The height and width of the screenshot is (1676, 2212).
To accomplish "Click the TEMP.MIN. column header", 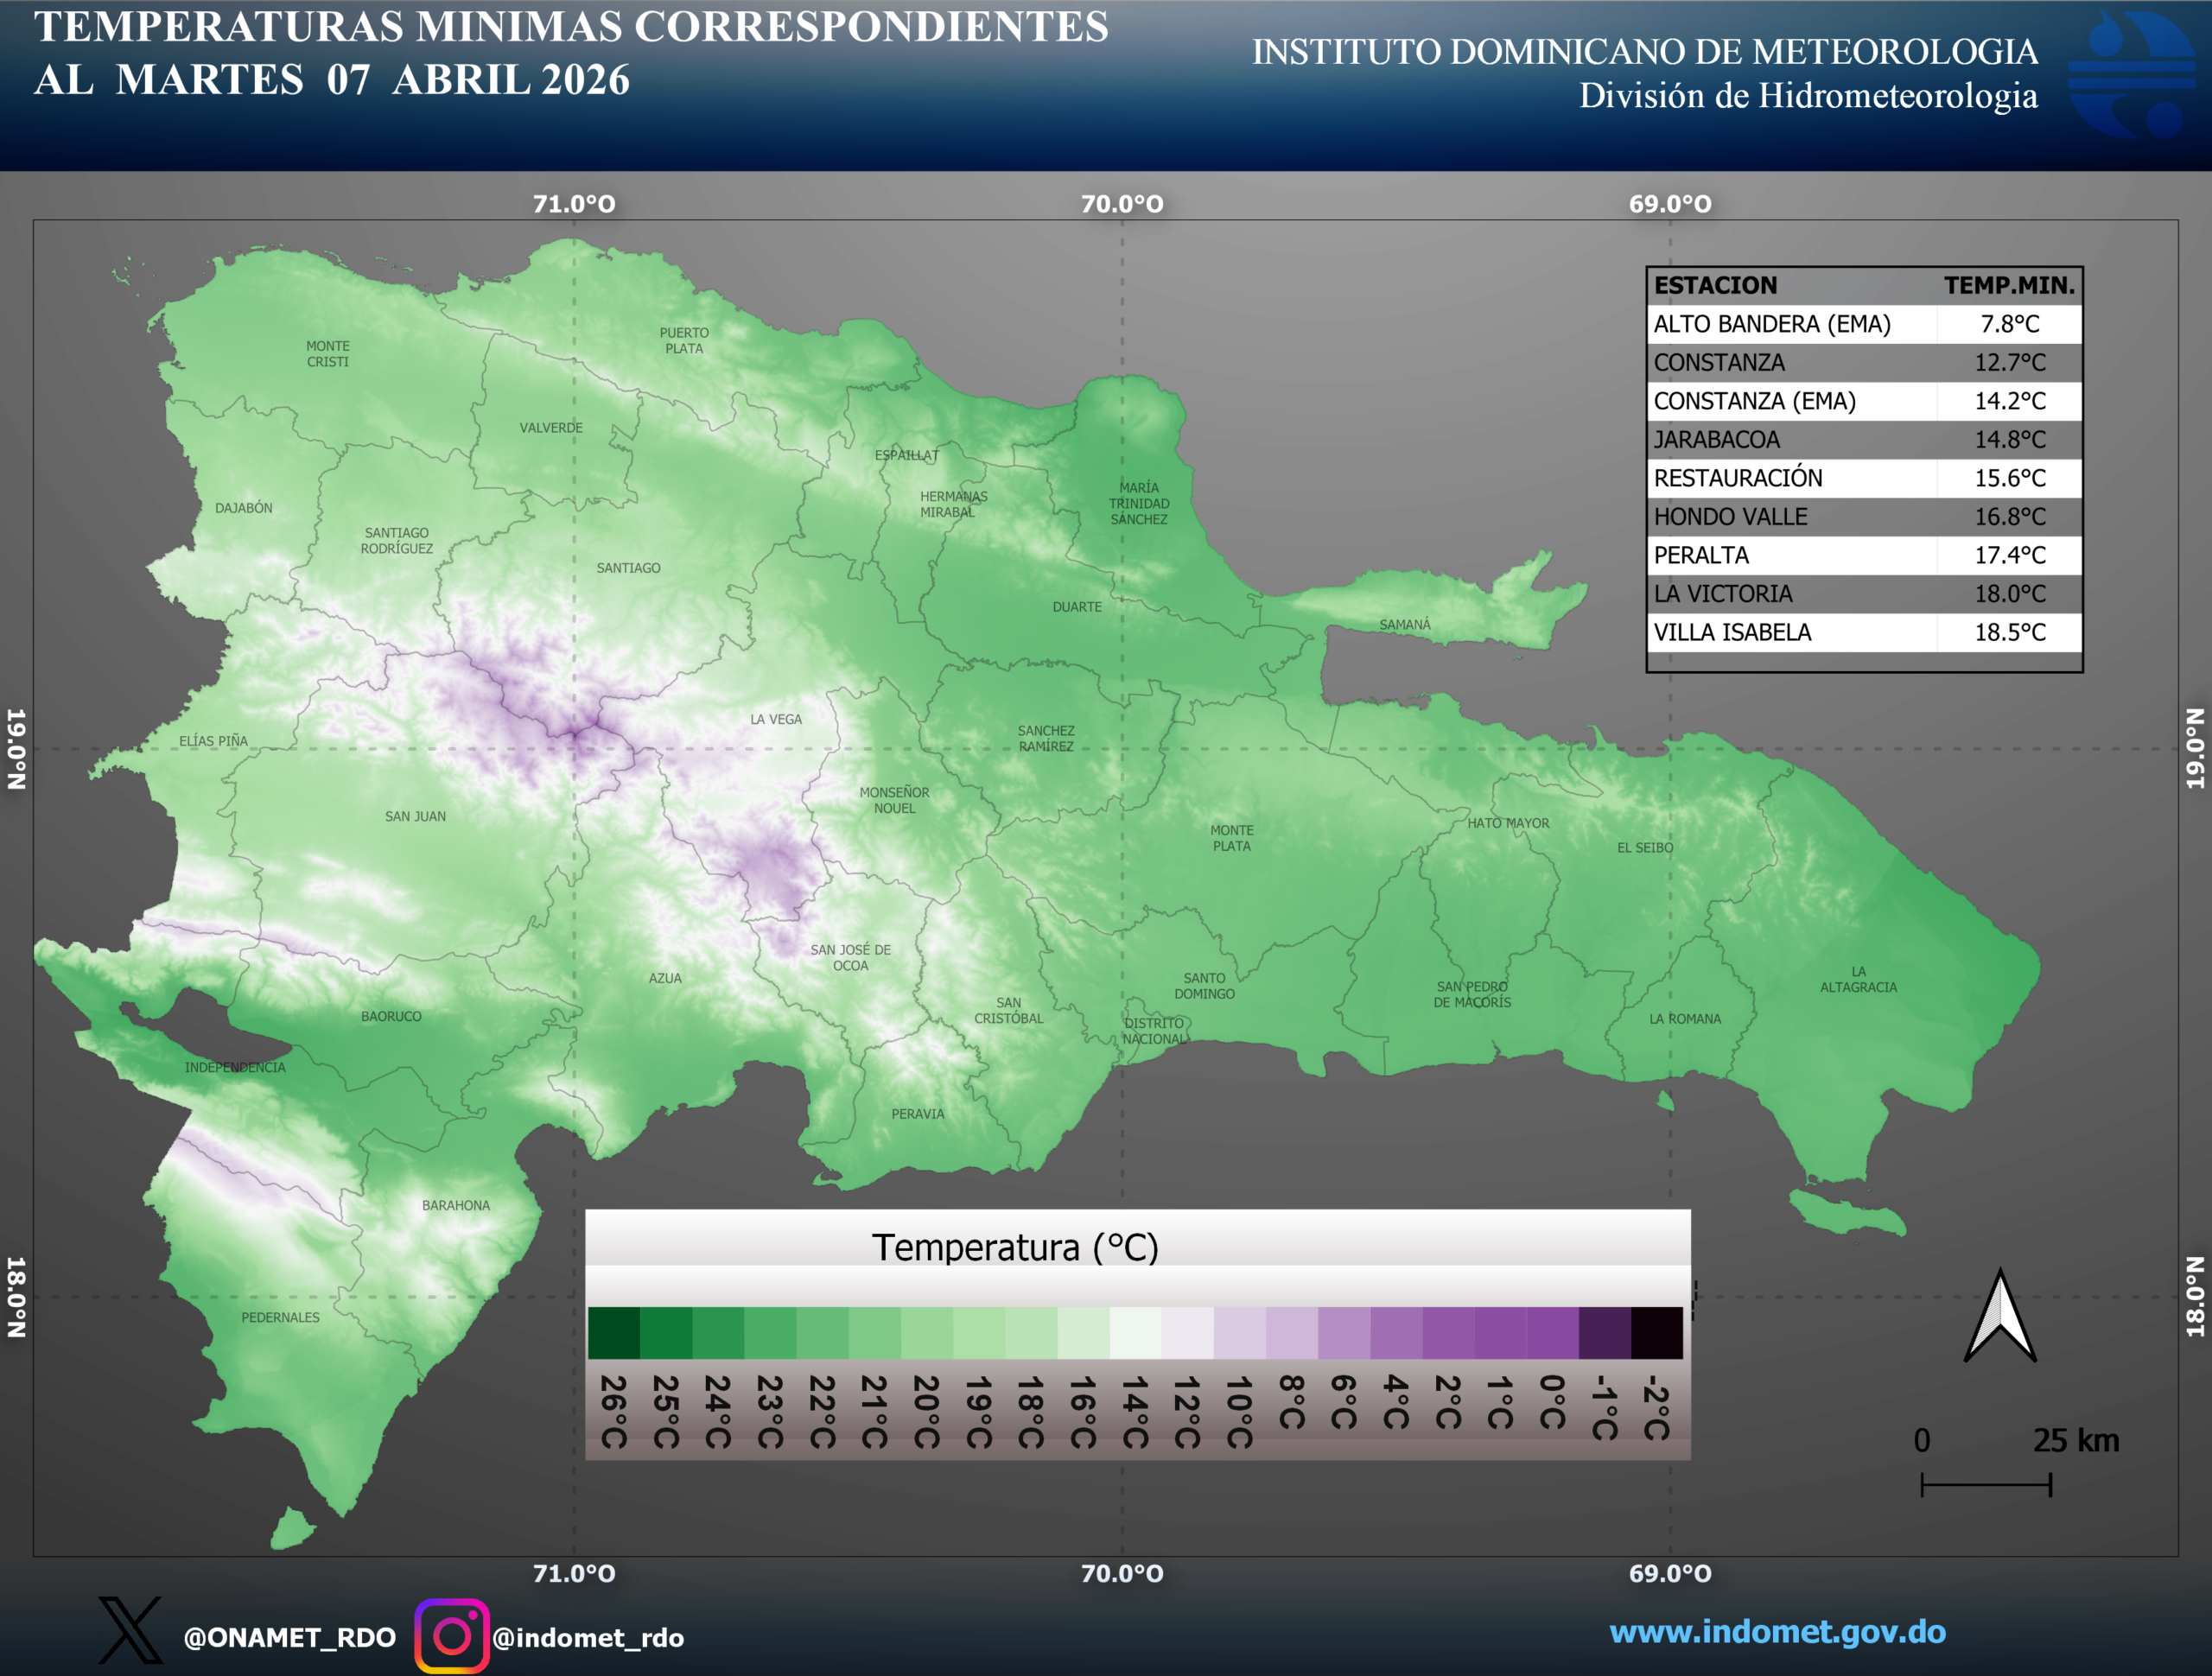I will click(x=2008, y=286).
